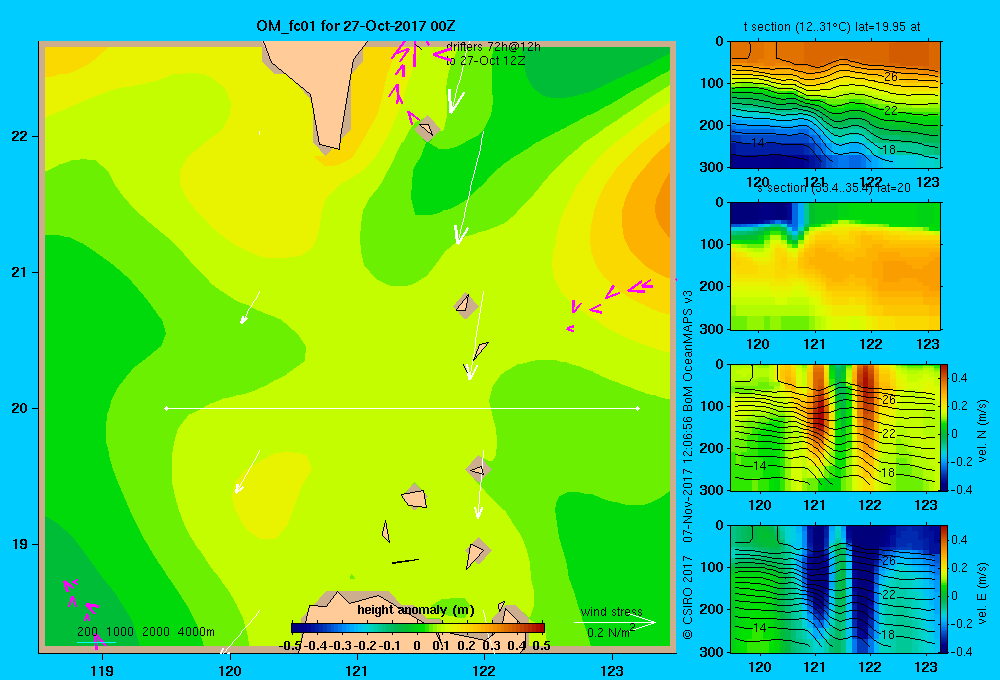Open the eastward velocity section panel
Viewport: 1000px width, 680px height.
click(x=835, y=589)
